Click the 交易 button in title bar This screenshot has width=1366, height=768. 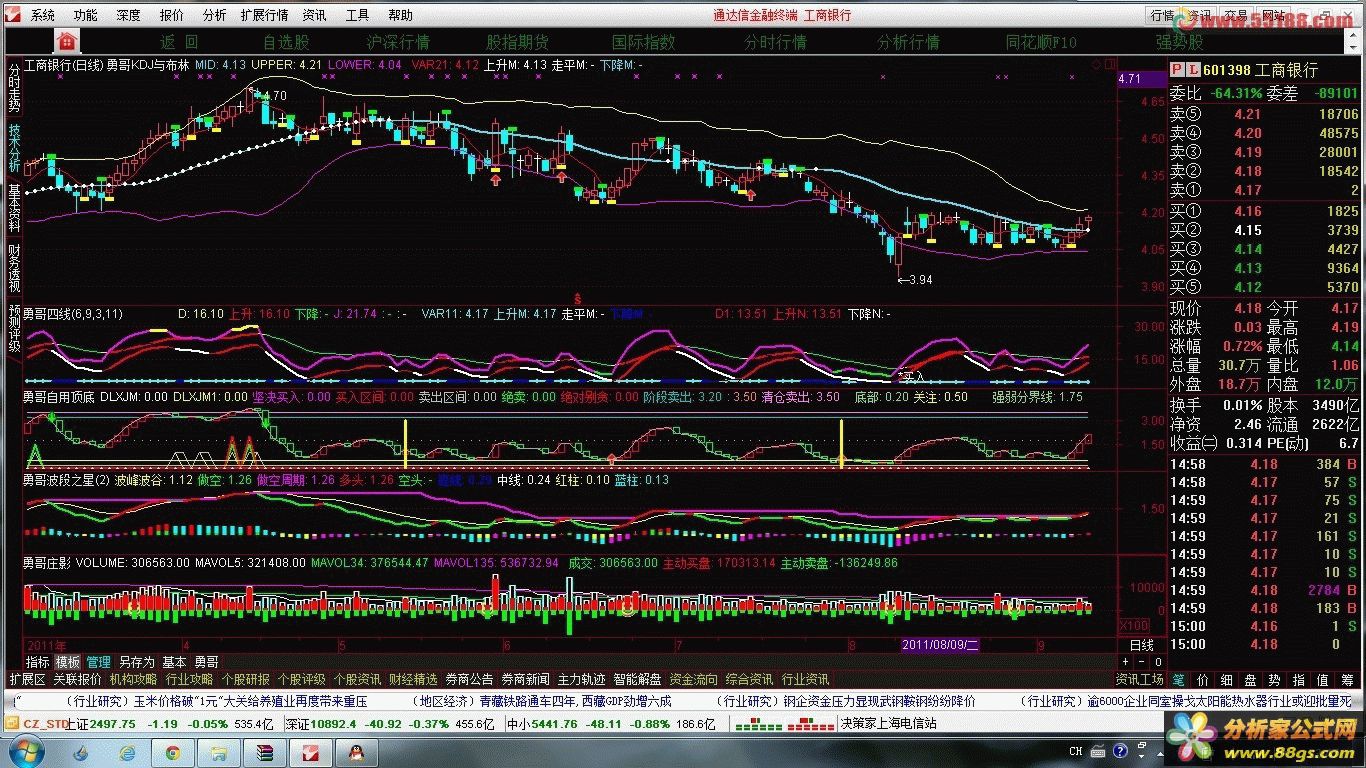click(x=1236, y=15)
